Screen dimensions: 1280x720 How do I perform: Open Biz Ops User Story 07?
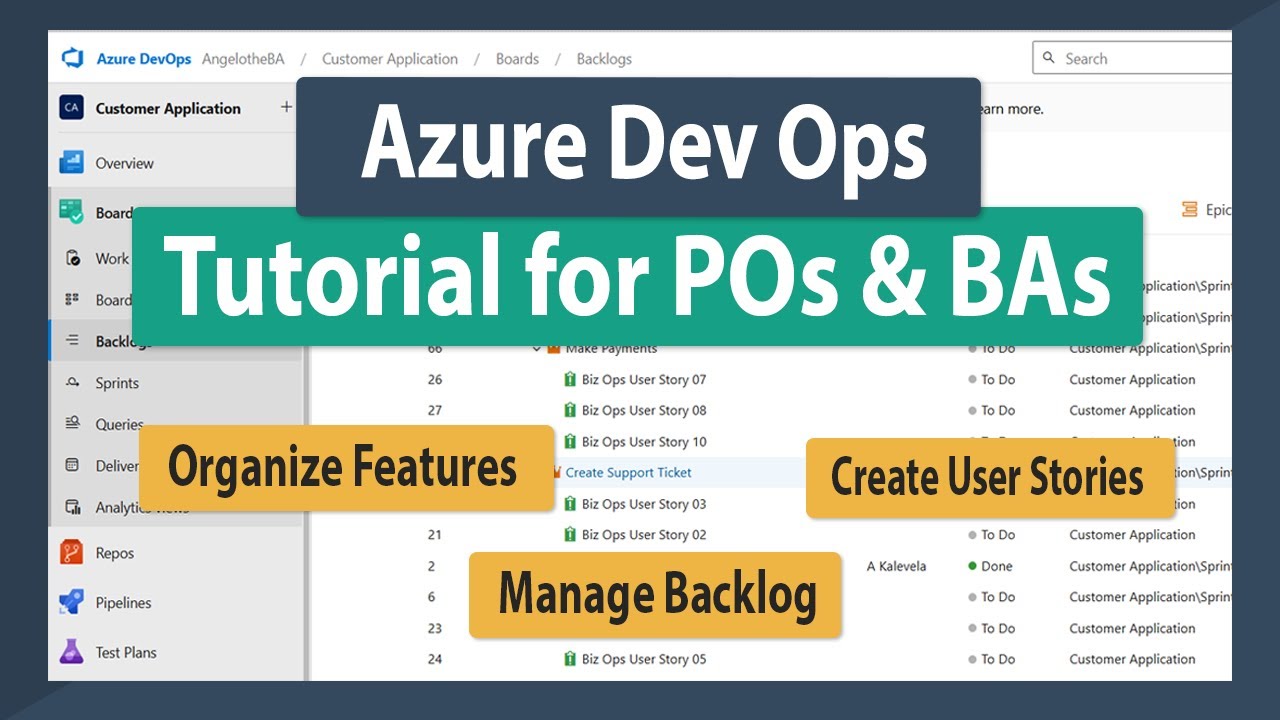tap(644, 380)
